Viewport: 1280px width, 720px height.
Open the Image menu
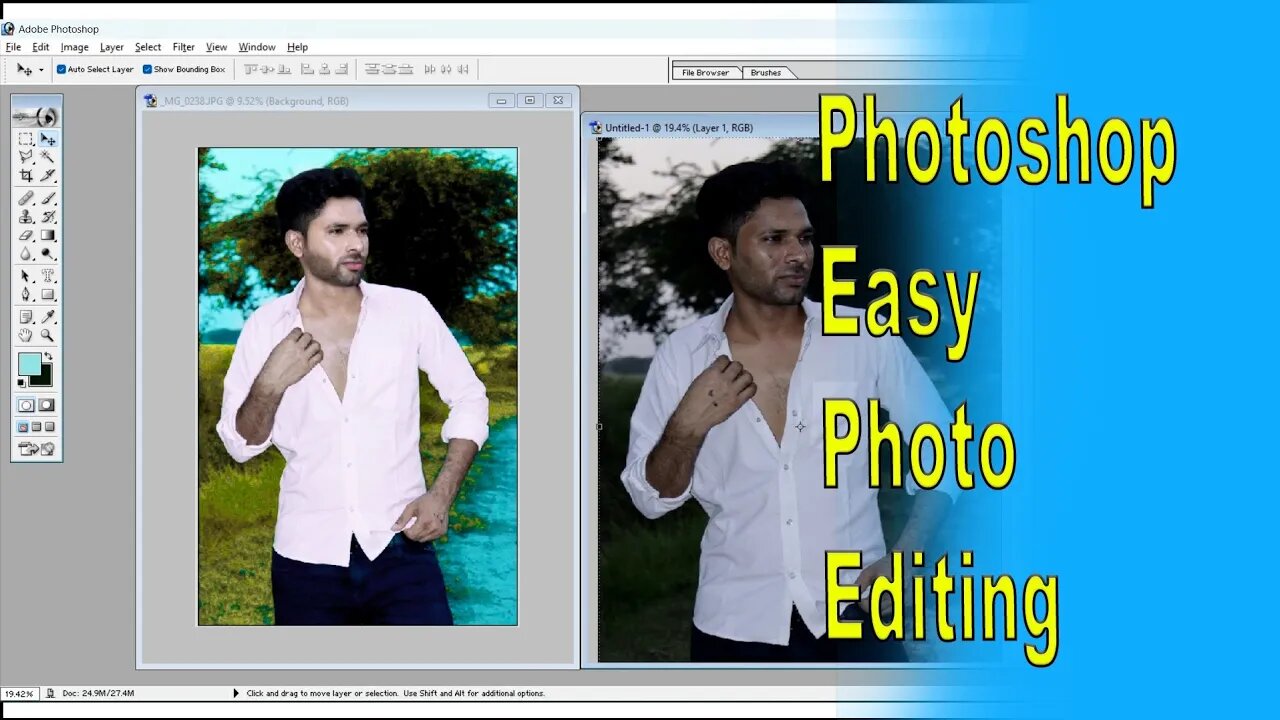pyautogui.click(x=75, y=47)
